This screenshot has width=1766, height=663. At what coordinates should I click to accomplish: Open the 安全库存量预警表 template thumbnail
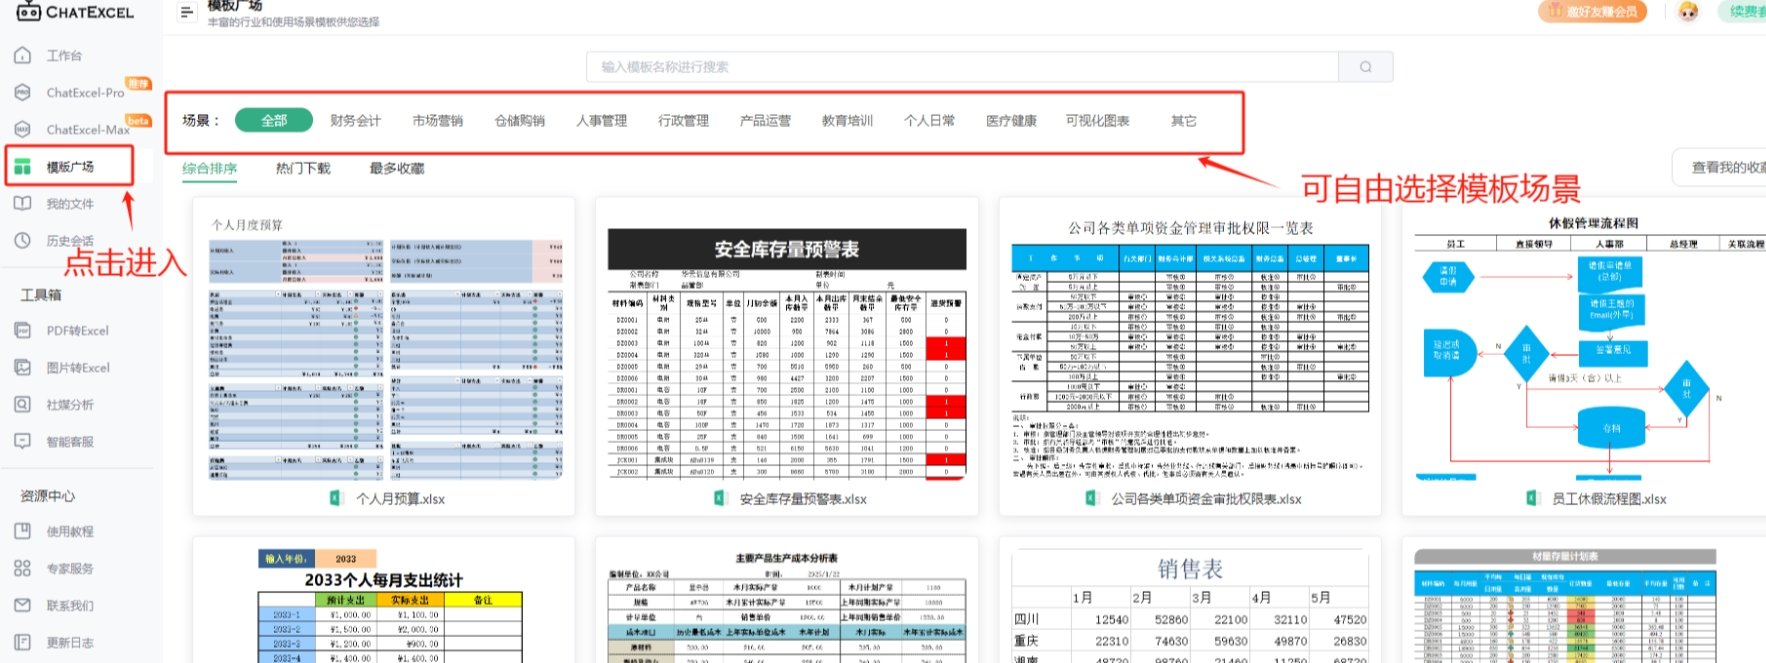point(787,355)
